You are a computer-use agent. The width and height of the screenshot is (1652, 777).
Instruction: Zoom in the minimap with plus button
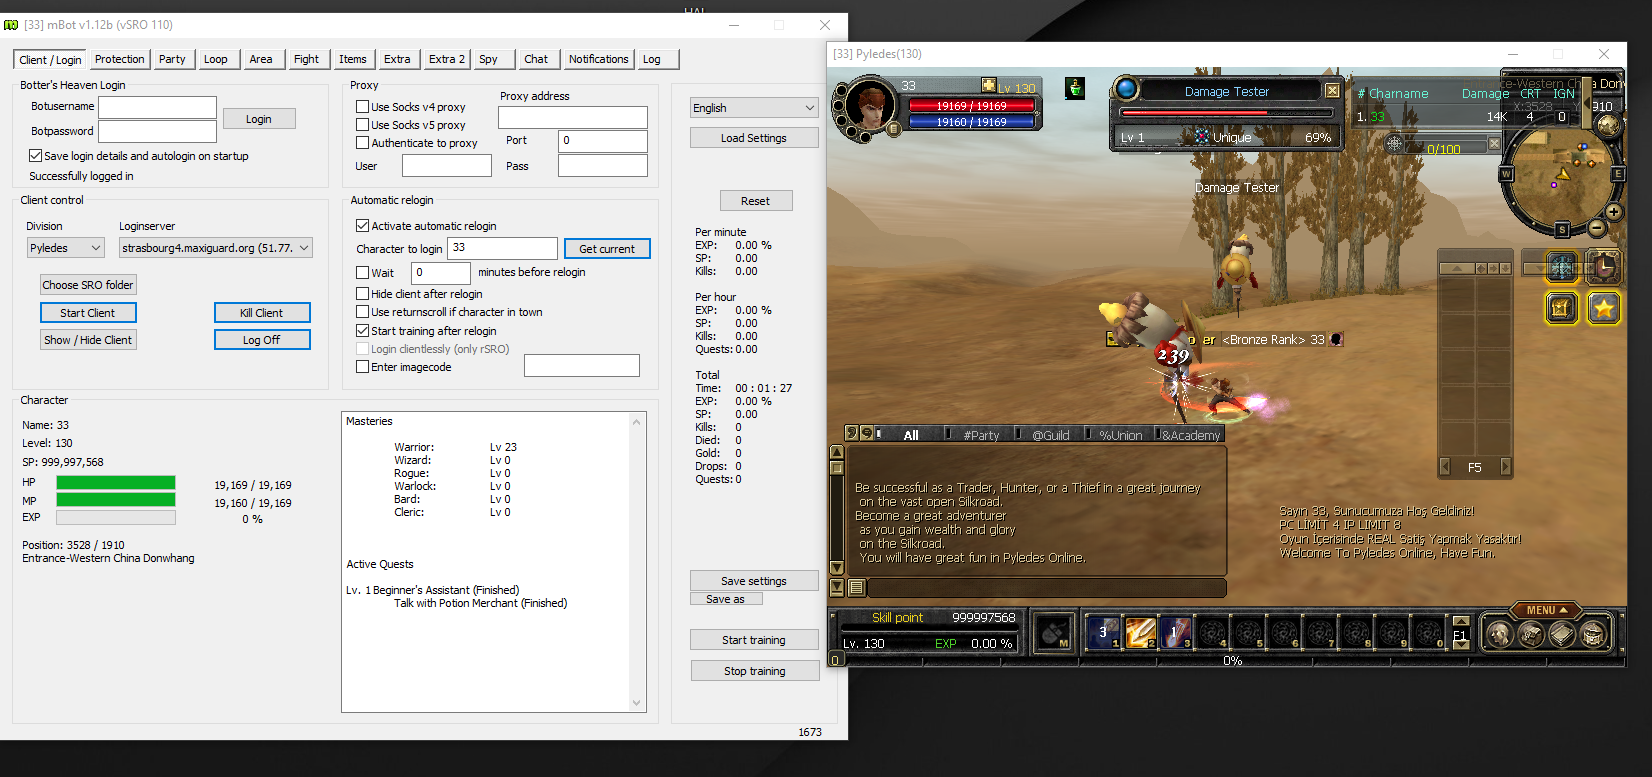(x=1613, y=212)
